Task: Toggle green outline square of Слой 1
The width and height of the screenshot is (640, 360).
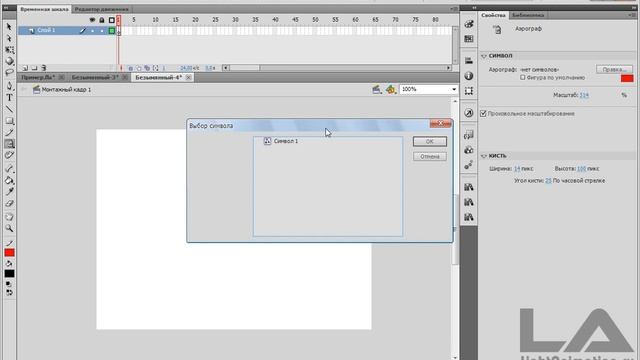Action: coord(111,31)
